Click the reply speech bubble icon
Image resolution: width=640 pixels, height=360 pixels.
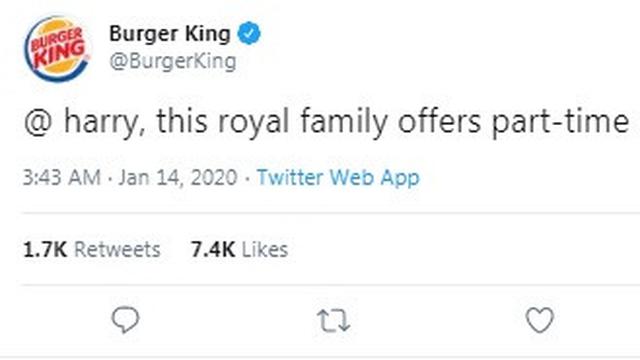tap(126, 320)
